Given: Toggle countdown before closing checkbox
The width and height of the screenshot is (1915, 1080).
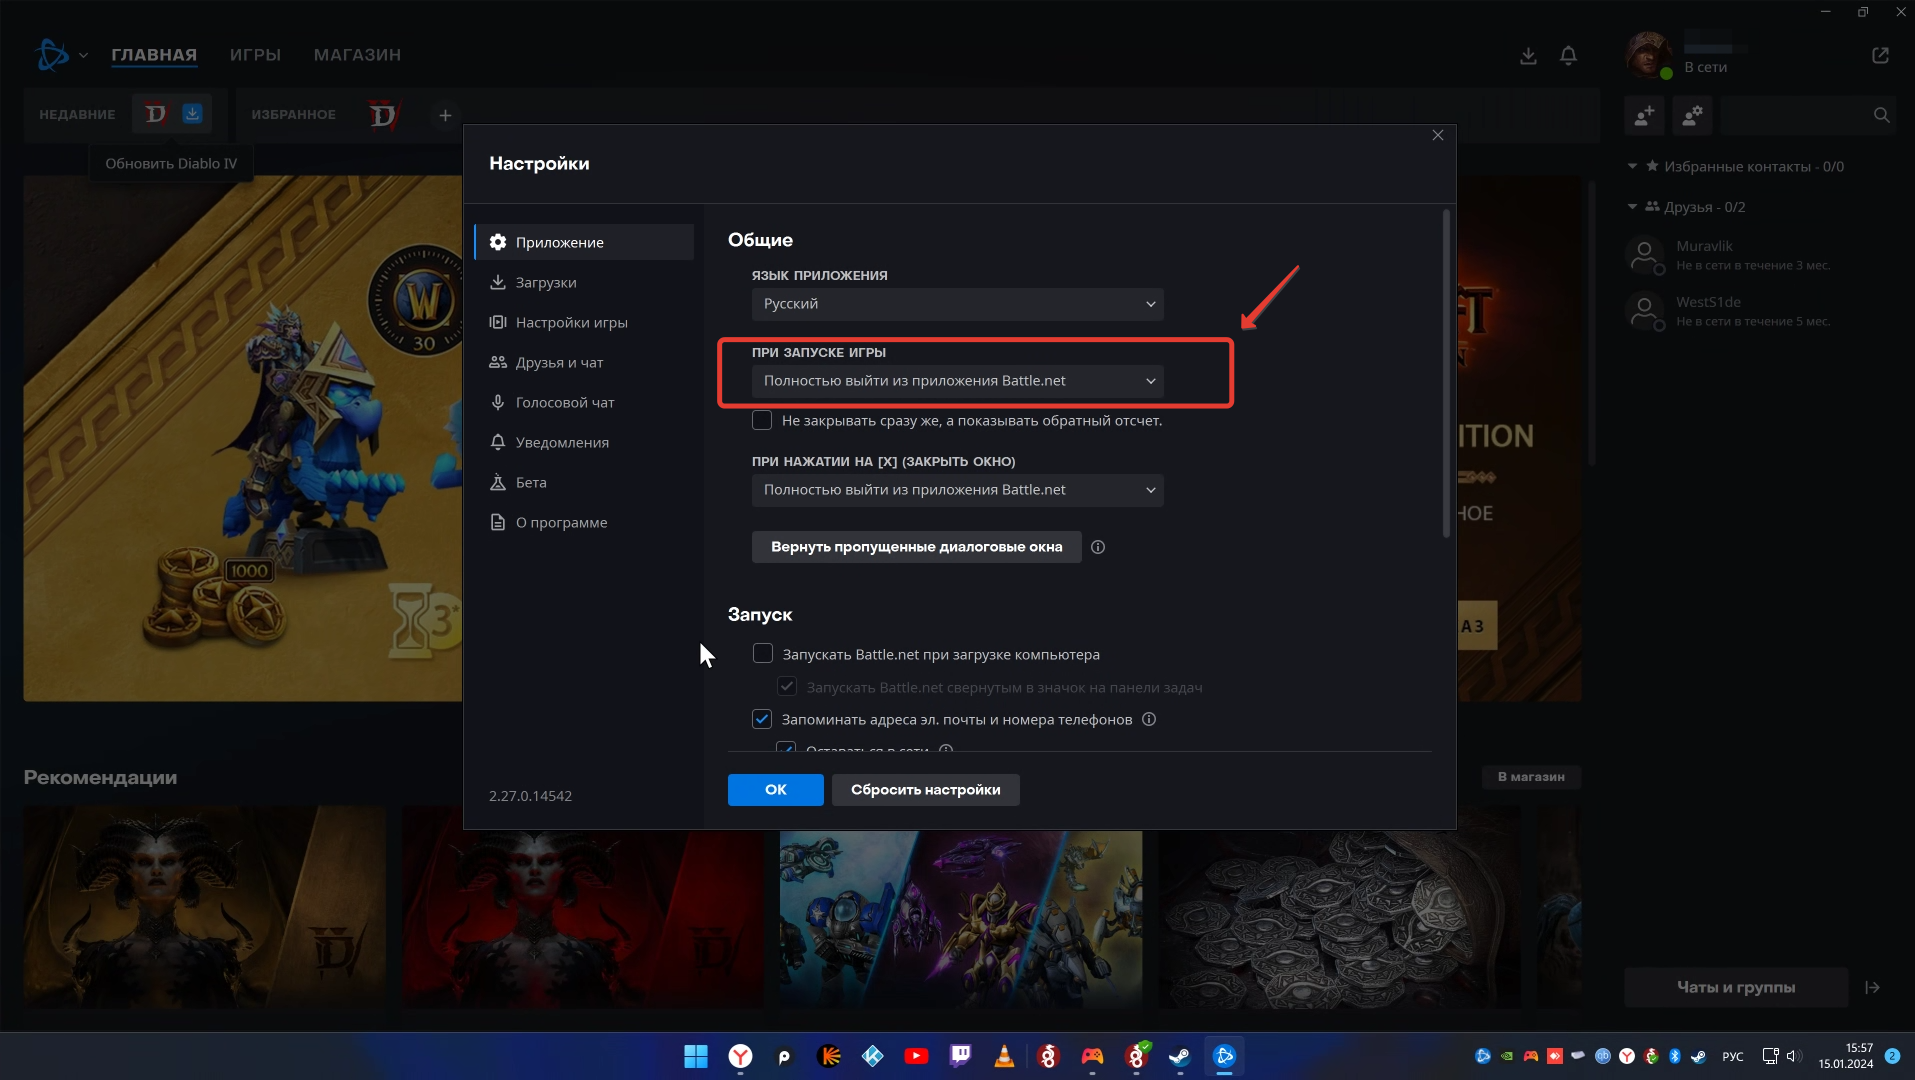Looking at the screenshot, I should [x=762, y=421].
